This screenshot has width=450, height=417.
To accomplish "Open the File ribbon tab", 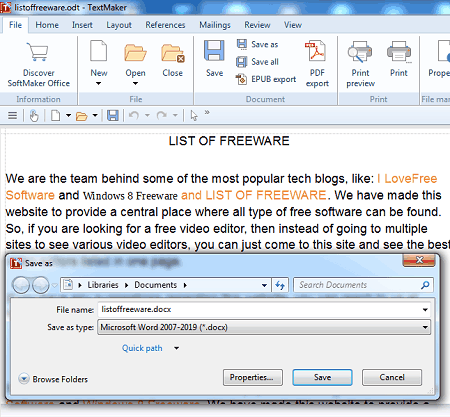I will point(15,25).
